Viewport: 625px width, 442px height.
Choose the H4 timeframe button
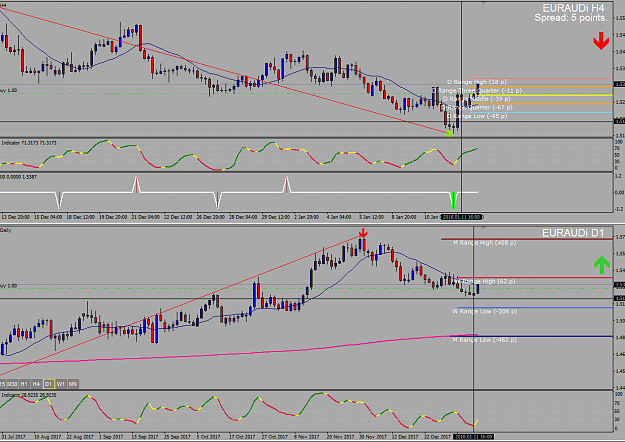tap(36, 384)
